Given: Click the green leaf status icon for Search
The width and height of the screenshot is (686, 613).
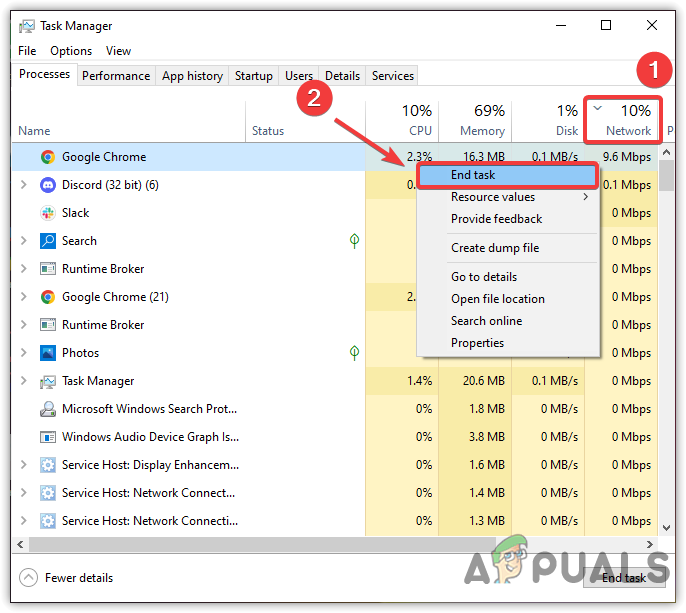Looking at the screenshot, I should (354, 240).
